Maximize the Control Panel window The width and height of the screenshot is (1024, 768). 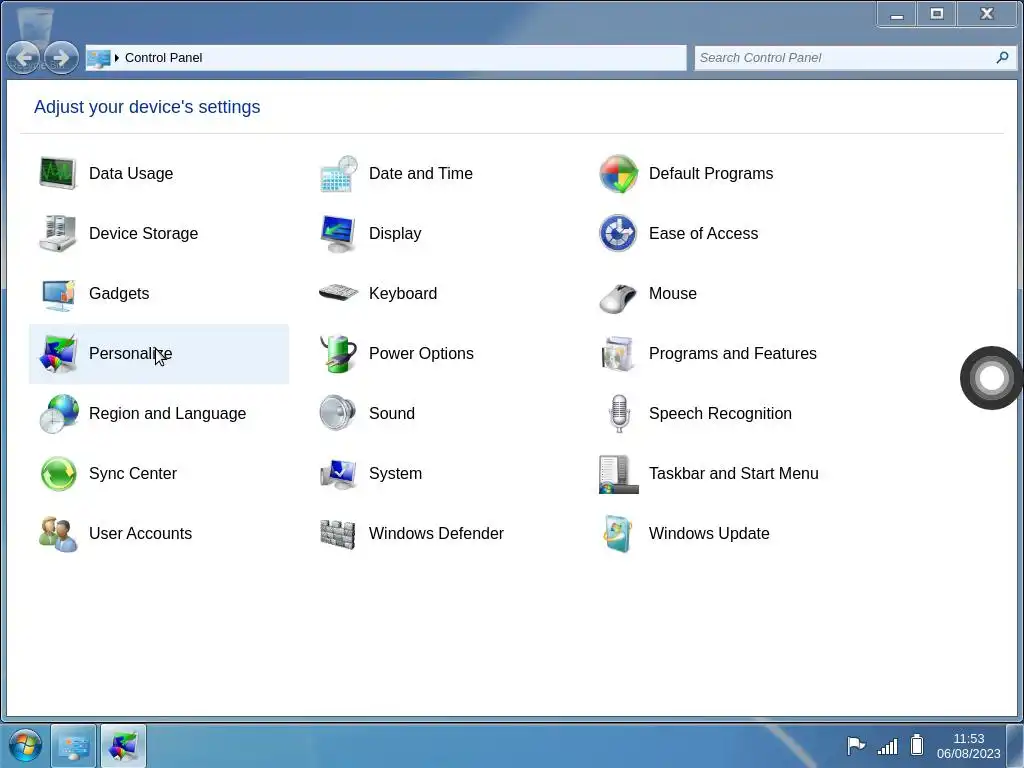point(936,14)
